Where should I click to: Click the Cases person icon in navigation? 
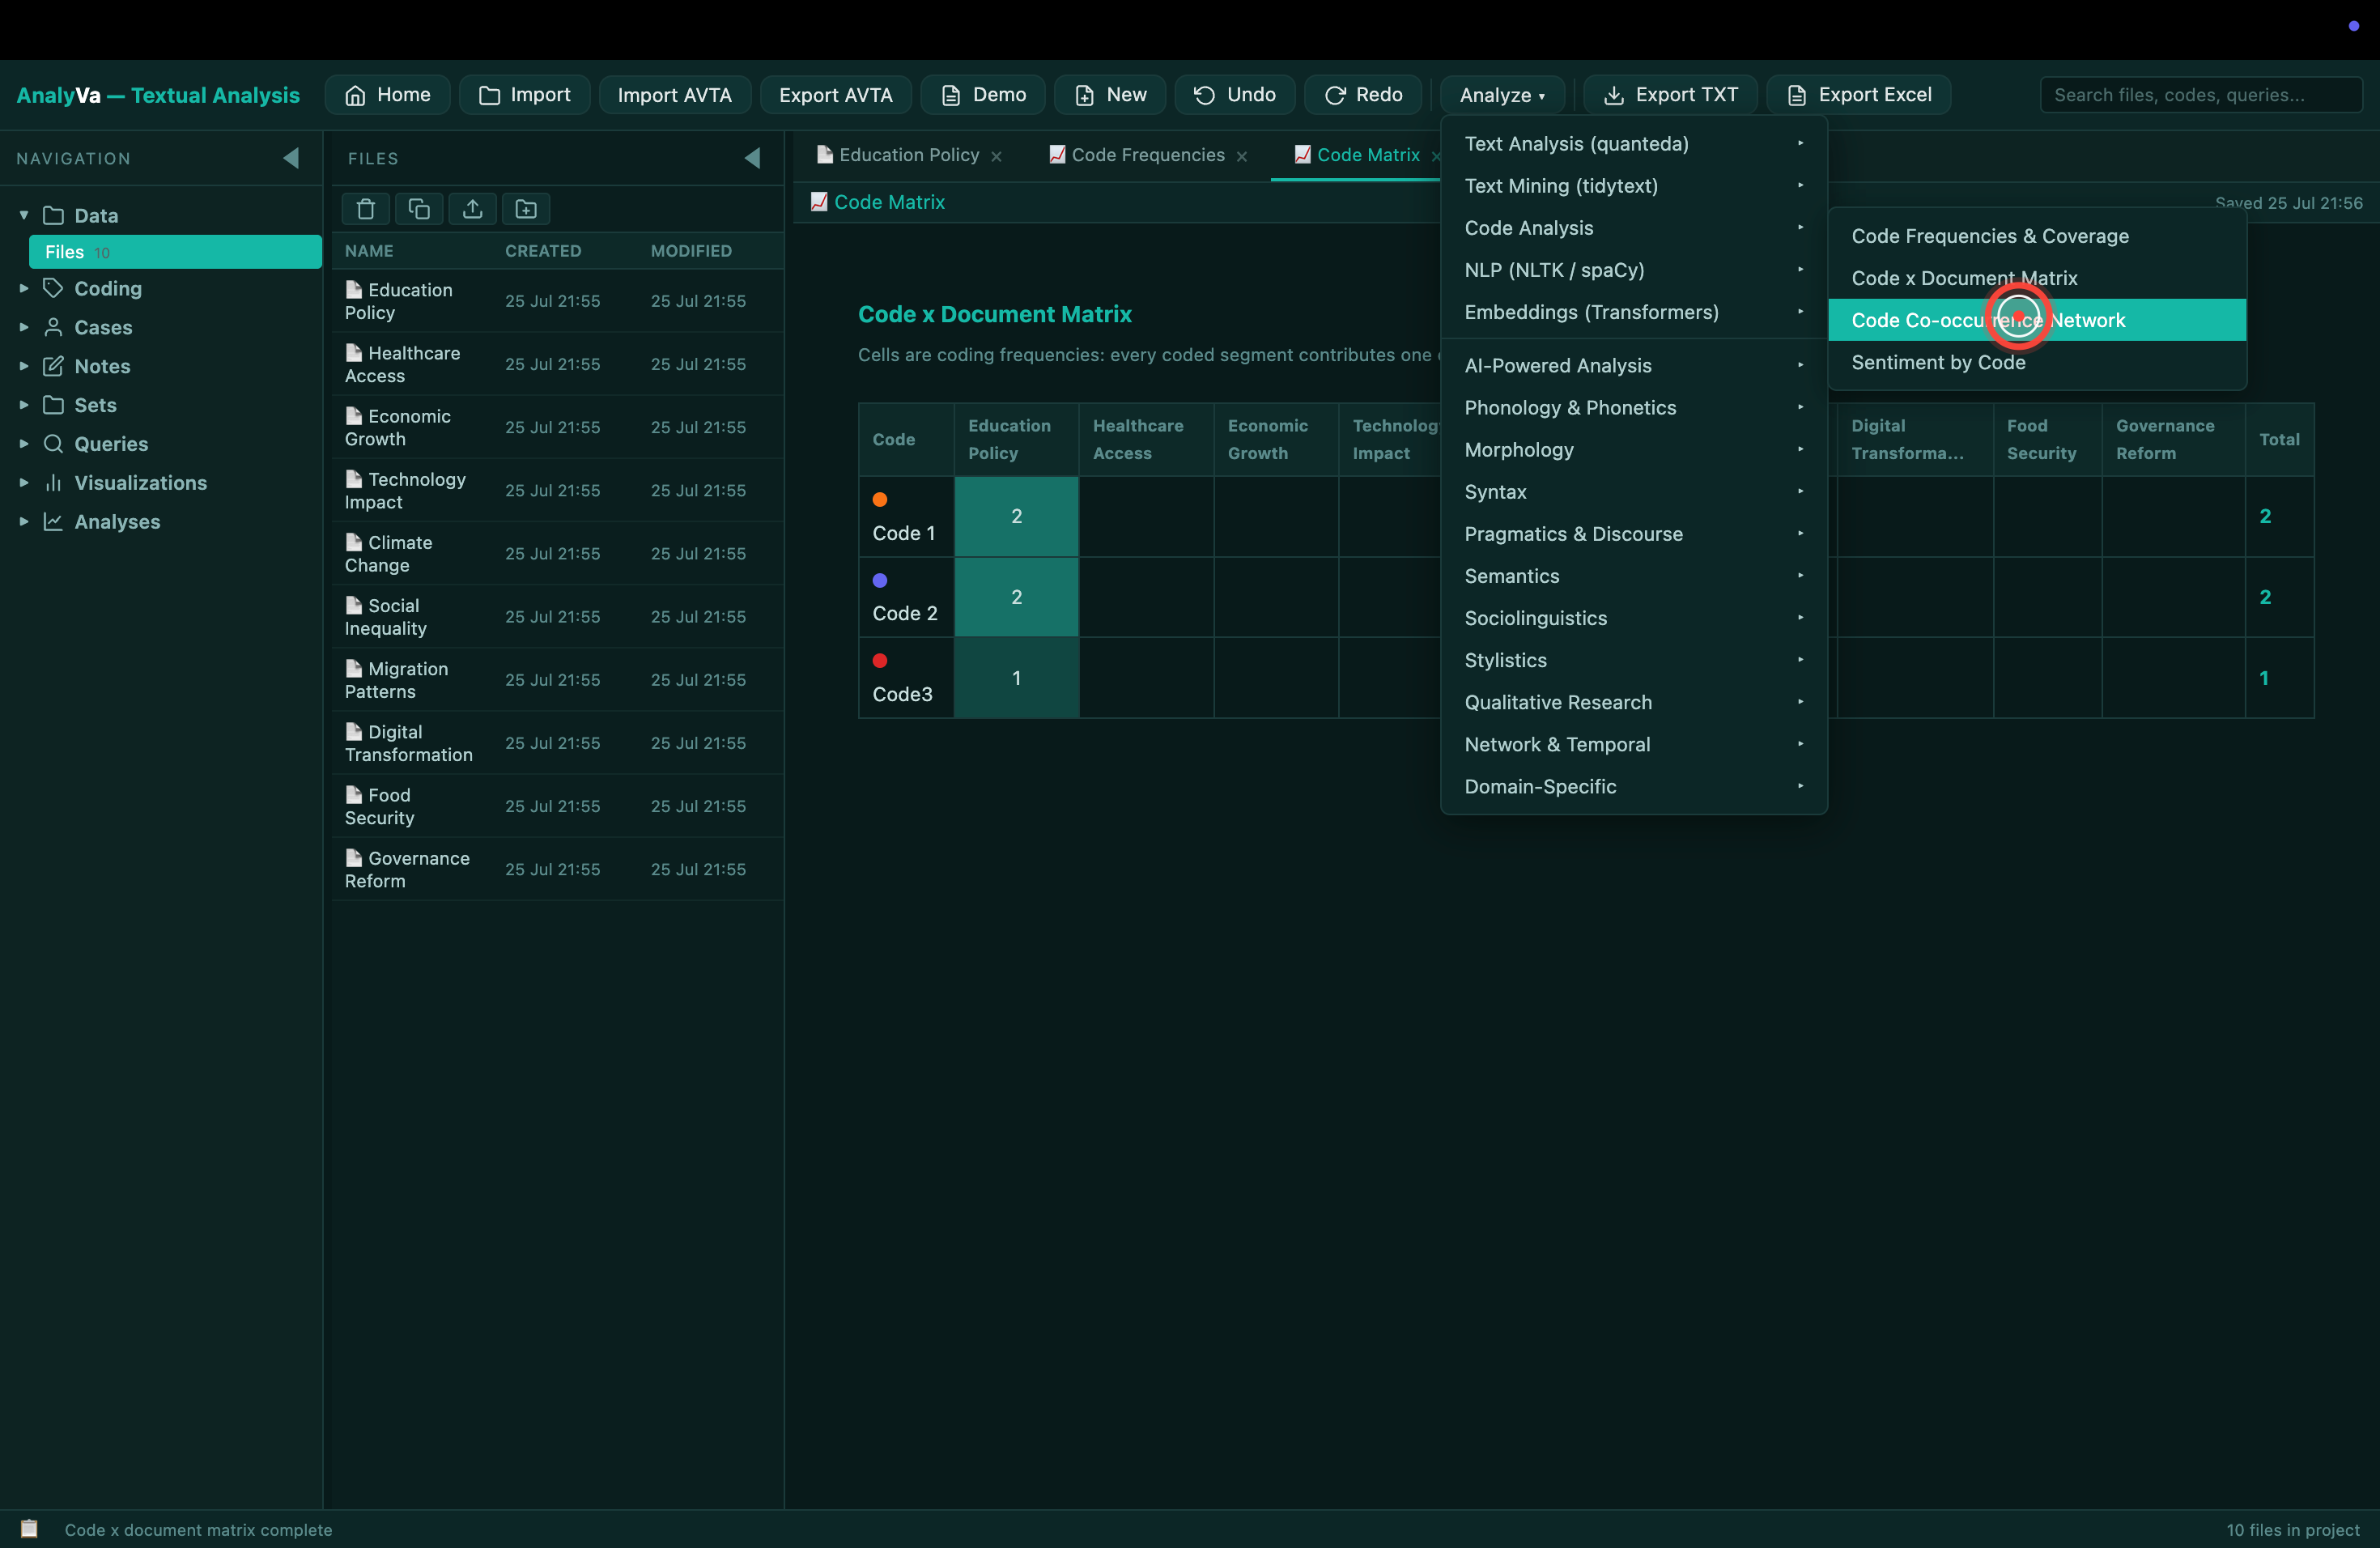pyautogui.click(x=53, y=327)
